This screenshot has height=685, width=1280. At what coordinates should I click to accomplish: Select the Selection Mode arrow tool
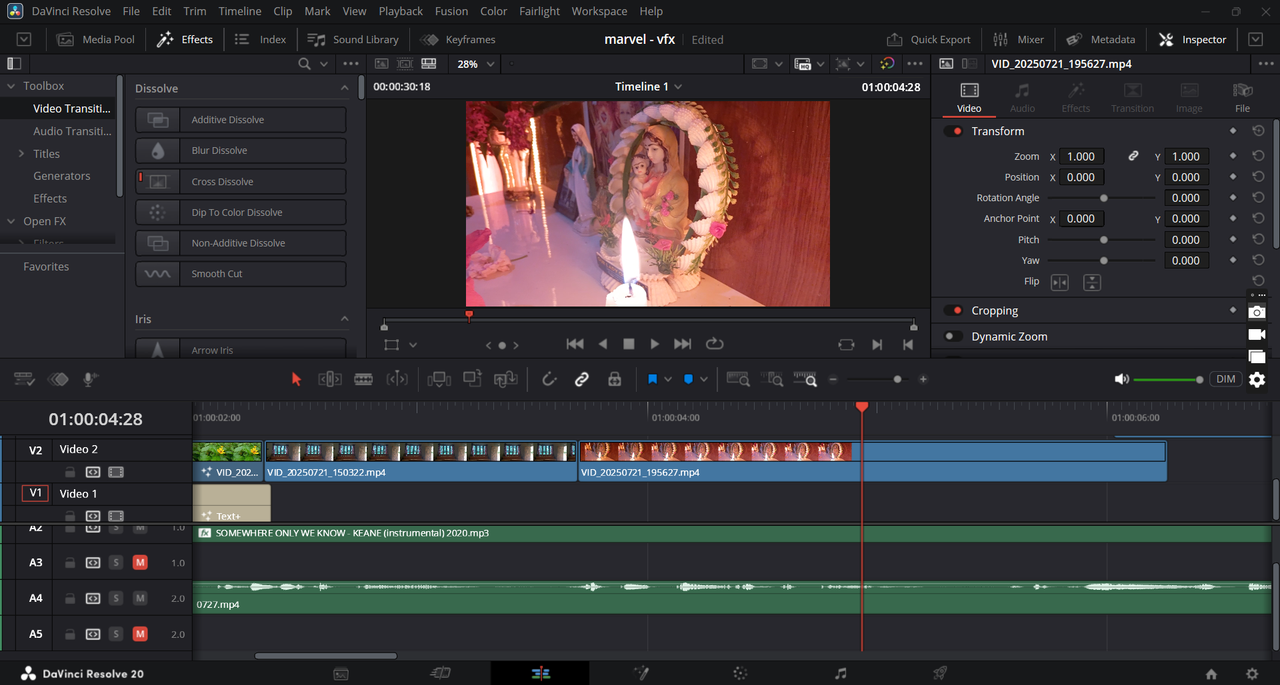[295, 379]
